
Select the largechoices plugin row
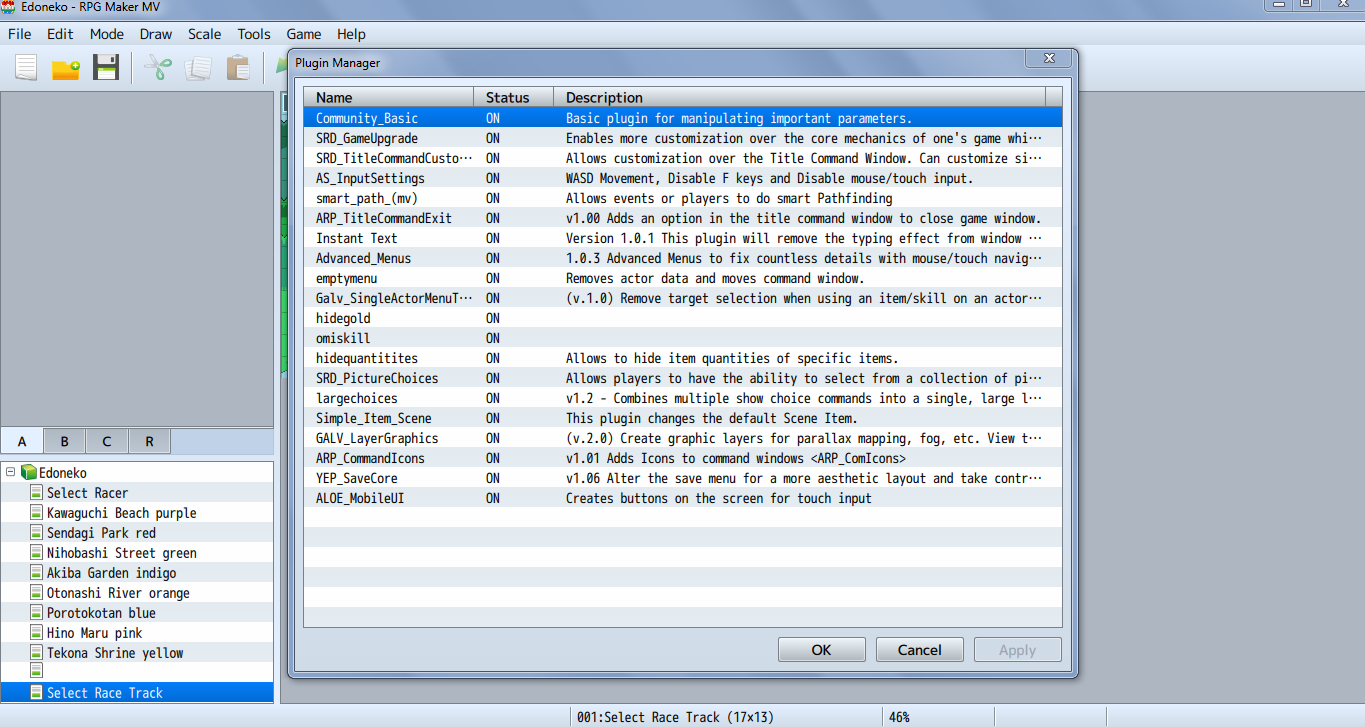pyautogui.click(x=683, y=398)
